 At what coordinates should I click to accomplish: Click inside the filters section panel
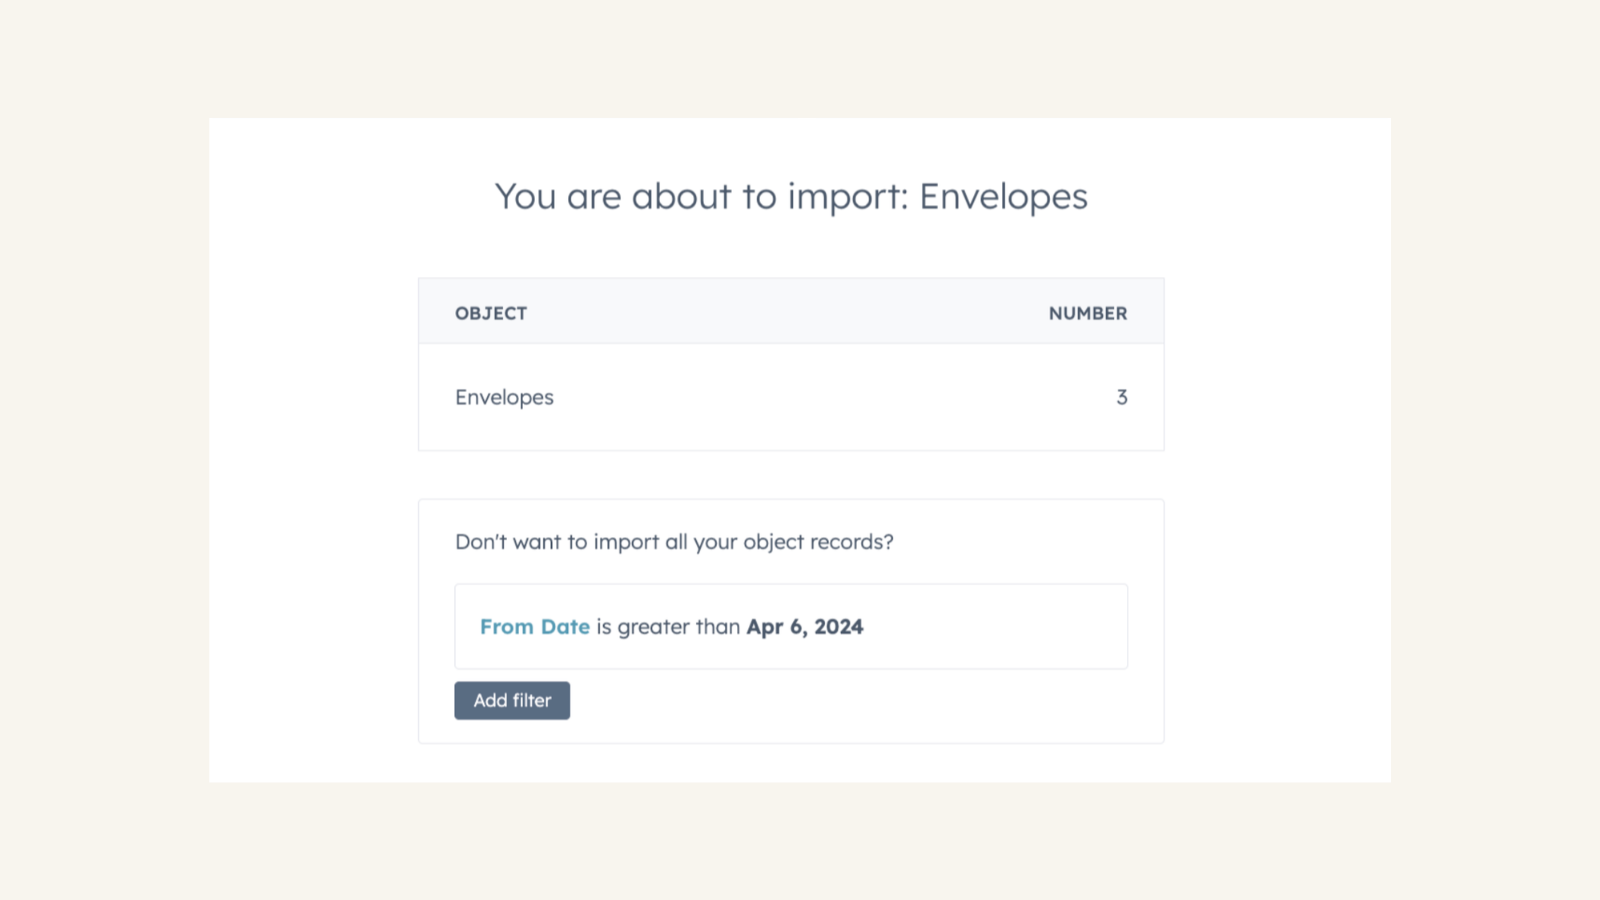click(x=791, y=620)
